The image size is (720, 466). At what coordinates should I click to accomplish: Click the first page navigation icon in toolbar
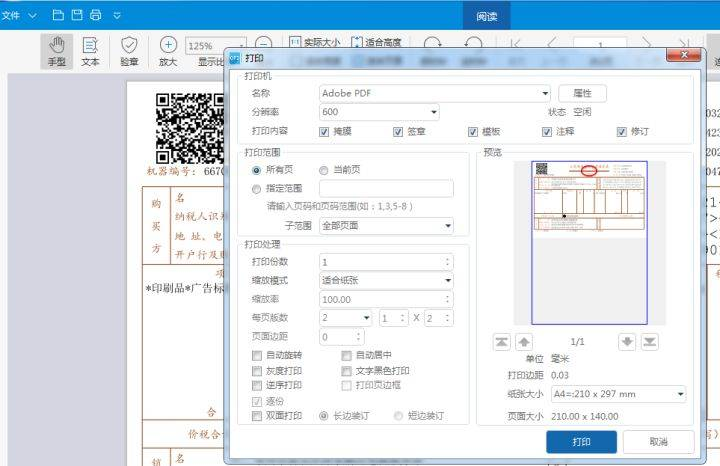pyautogui.click(x=516, y=44)
